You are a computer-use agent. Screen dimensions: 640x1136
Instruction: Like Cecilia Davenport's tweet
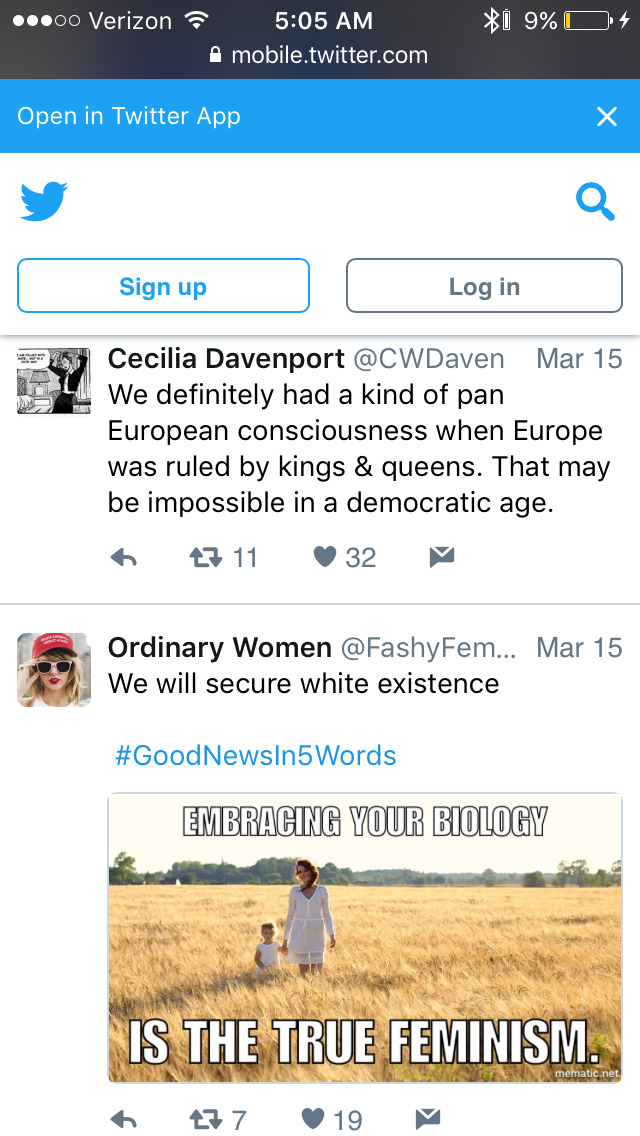click(324, 558)
